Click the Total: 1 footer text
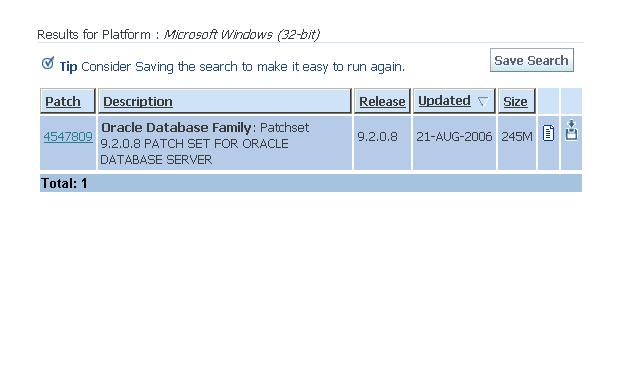The height and width of the screenshot is (384, 622). [64, 183]
